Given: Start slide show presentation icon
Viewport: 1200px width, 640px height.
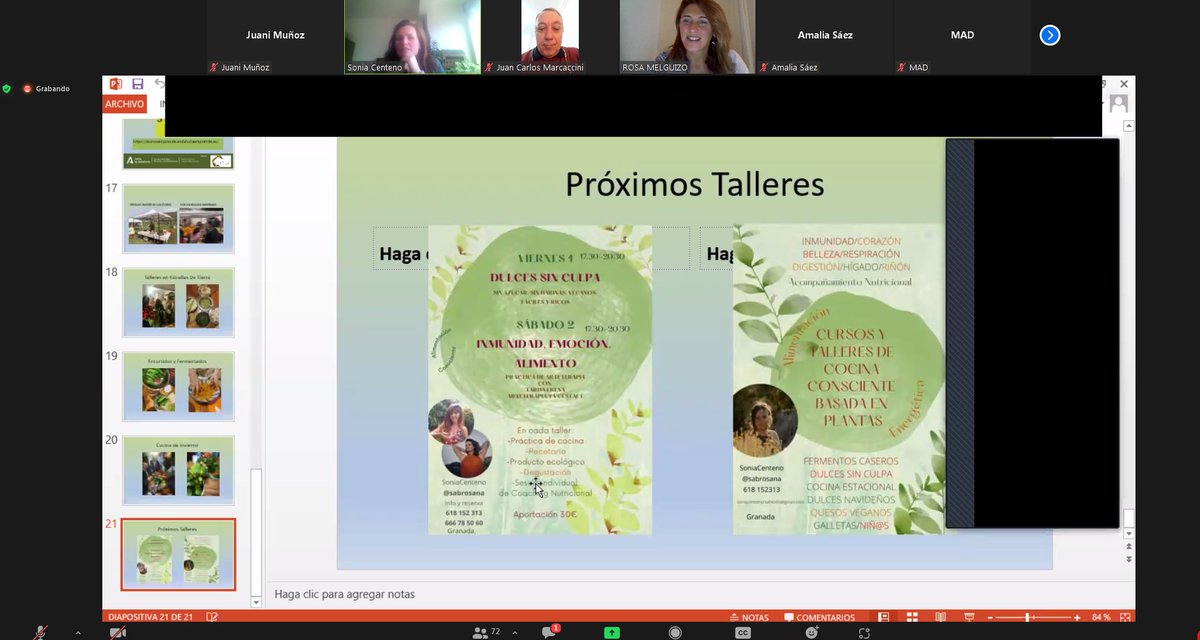Looking at the screenshot, I should point(969,618).
